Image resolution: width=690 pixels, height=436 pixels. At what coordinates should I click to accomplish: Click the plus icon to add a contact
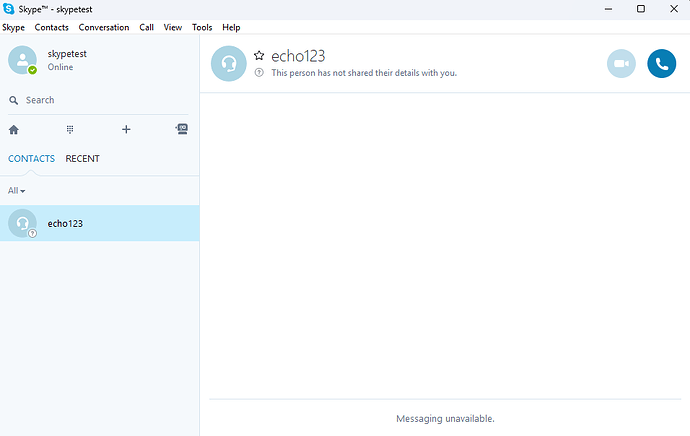[x=126, y=129]
